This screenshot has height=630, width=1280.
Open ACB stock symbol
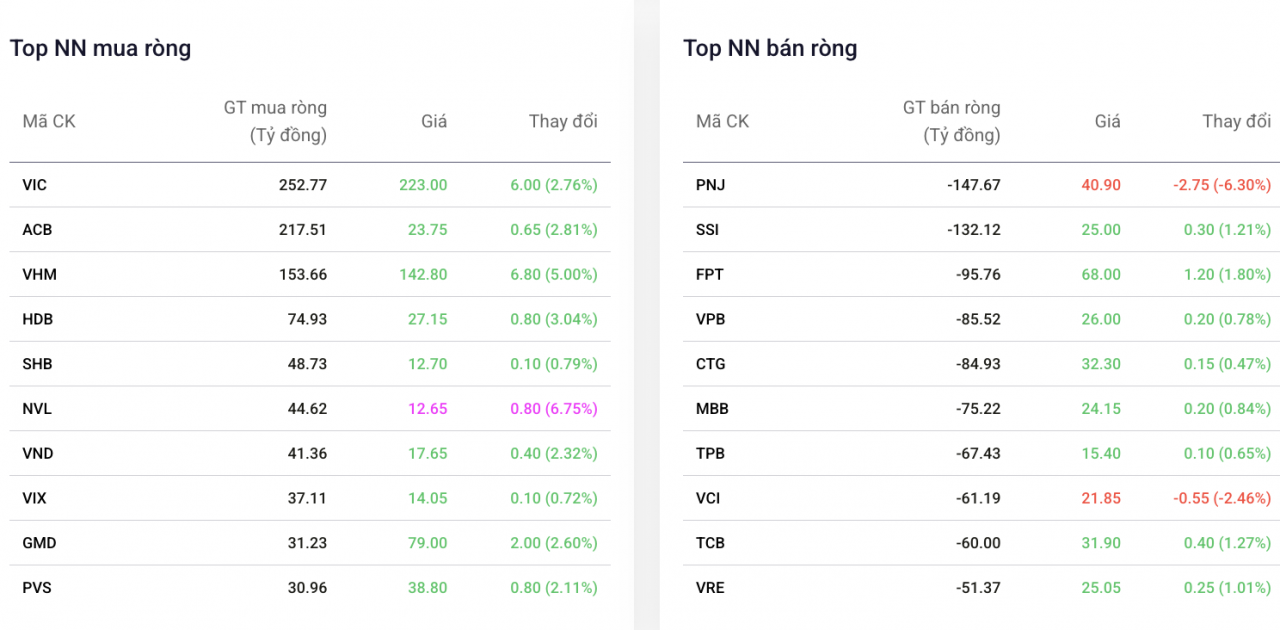pyautogui.click(x=37, y=230)
